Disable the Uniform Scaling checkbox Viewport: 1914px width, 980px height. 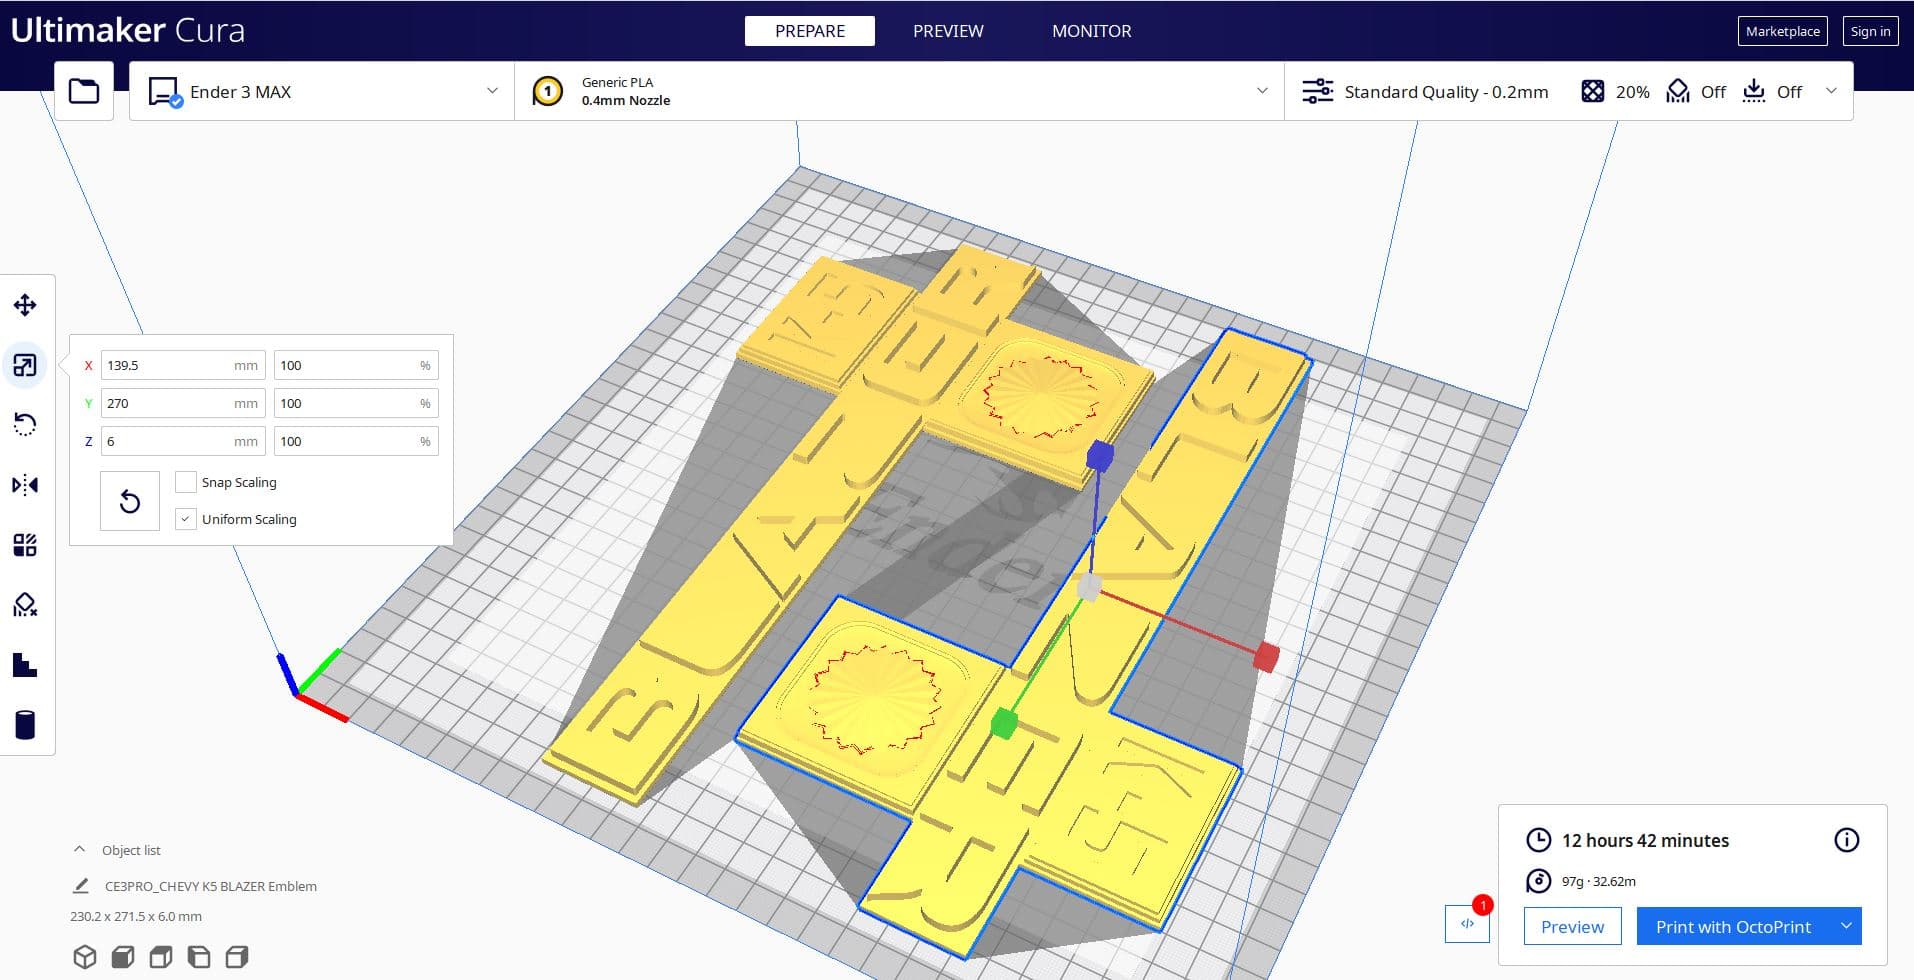185,519
